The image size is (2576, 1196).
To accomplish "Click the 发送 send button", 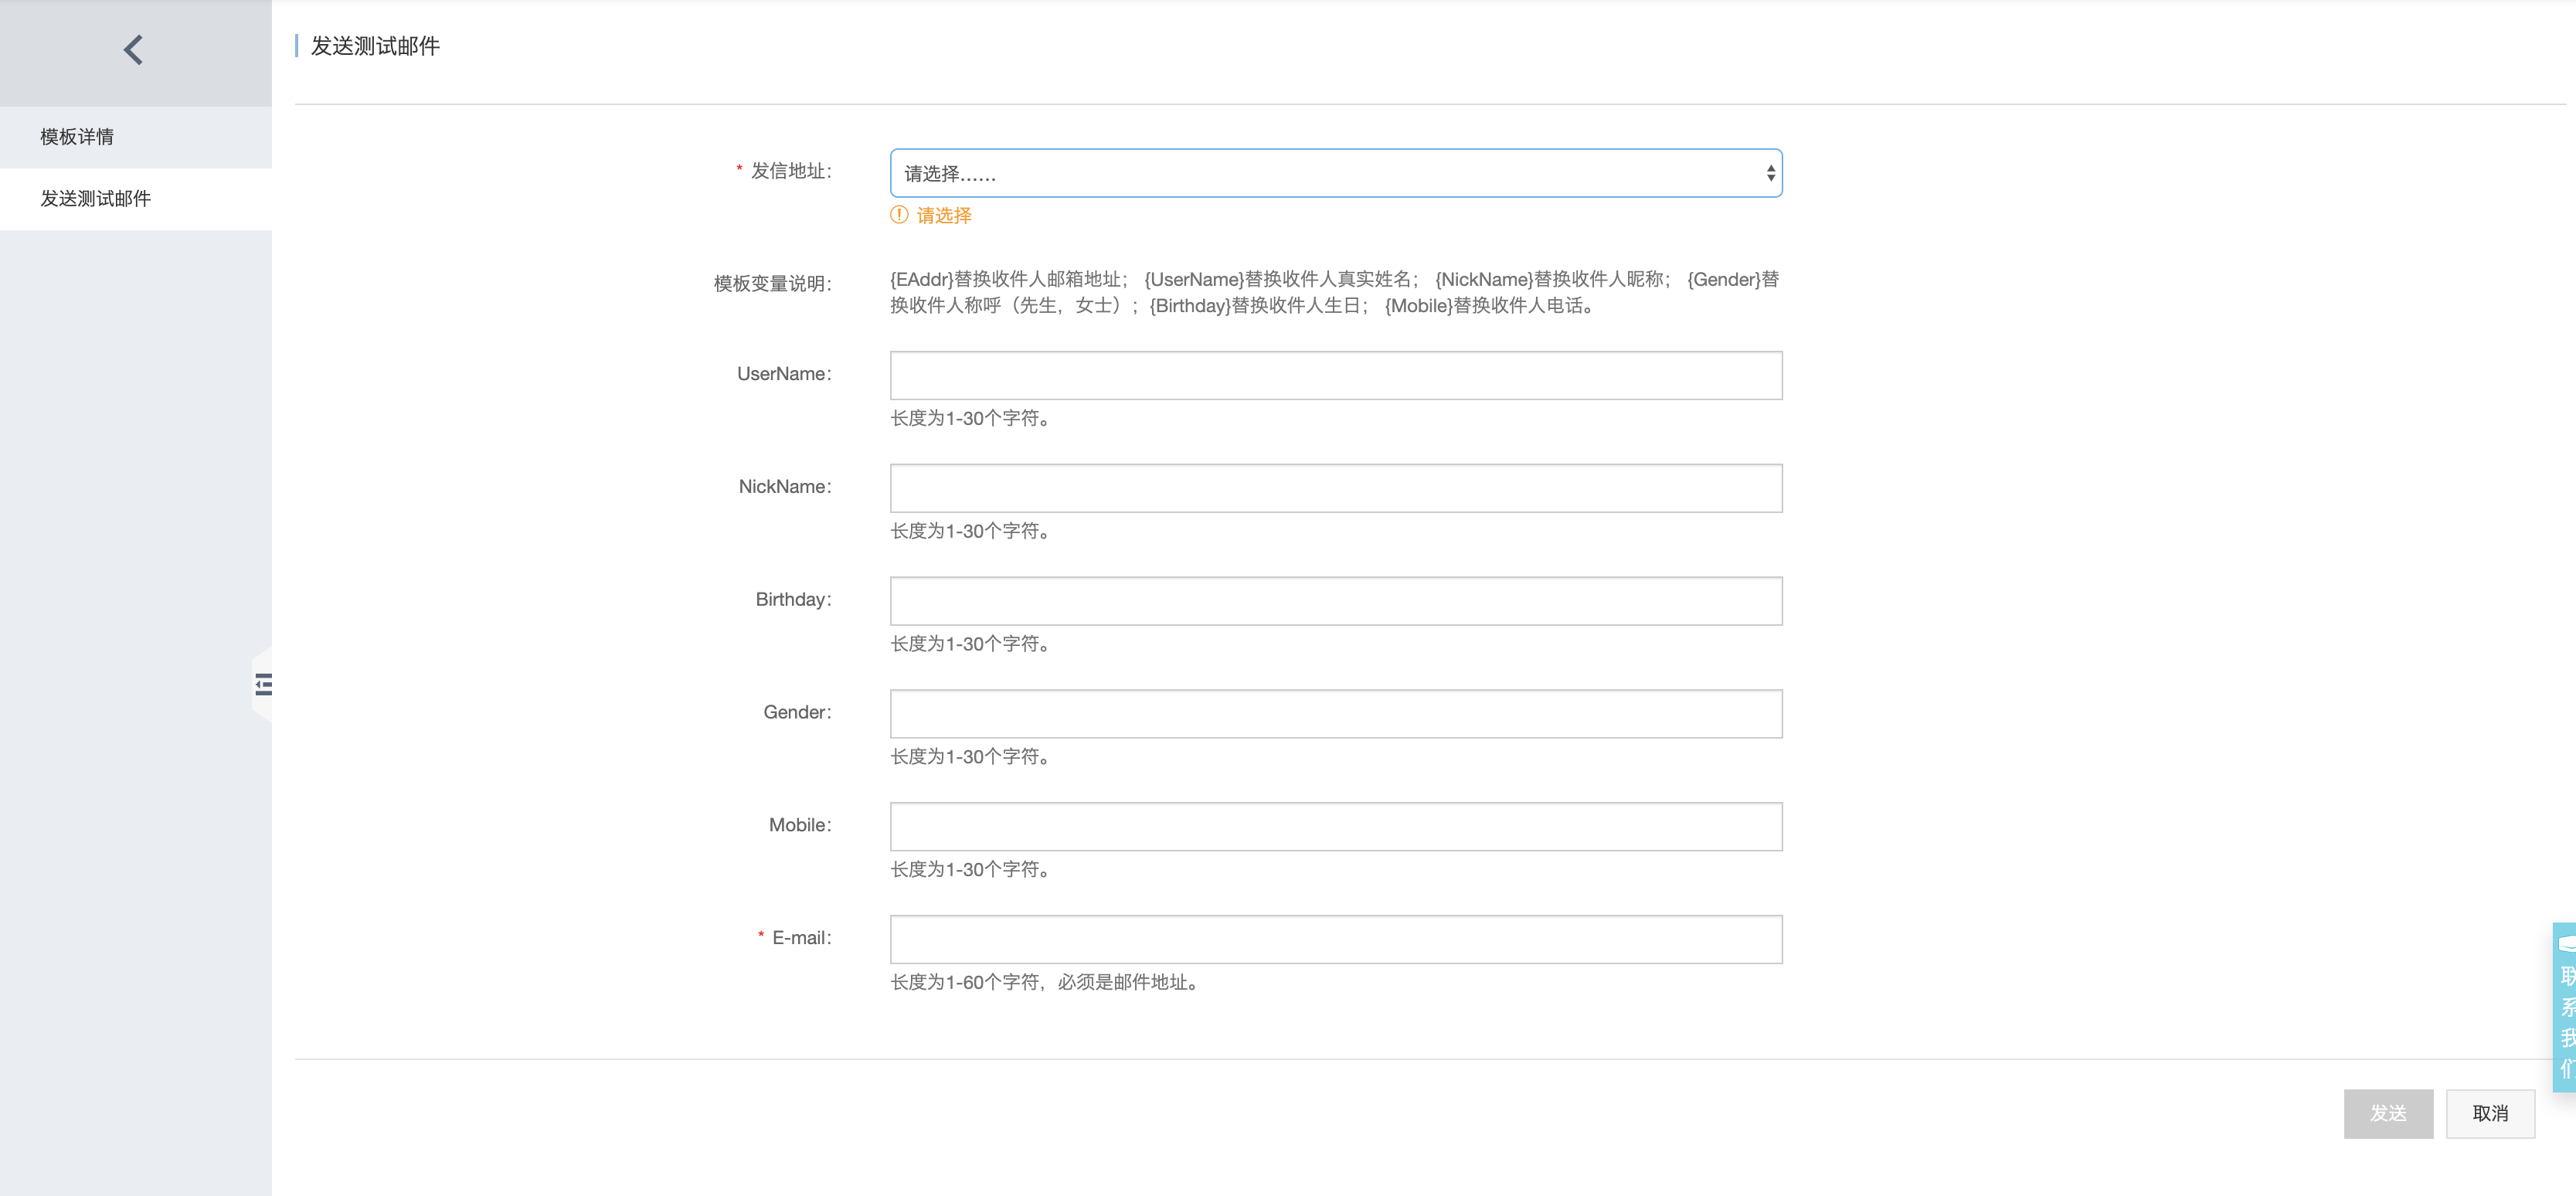I will pyautogui.click(x=2389, y=1113).
